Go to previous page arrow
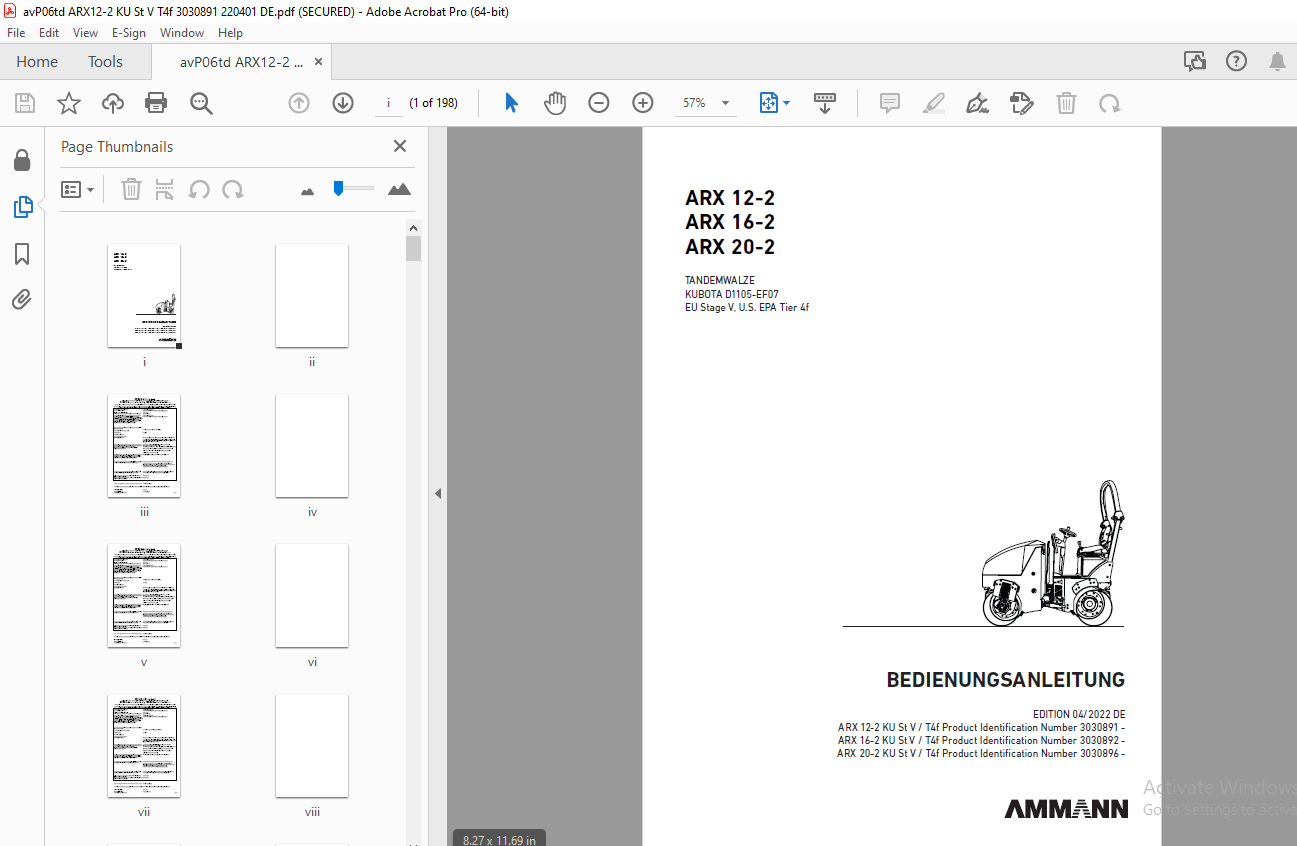The height and width of the screenshot is (846, 1297). coord(299,103)
